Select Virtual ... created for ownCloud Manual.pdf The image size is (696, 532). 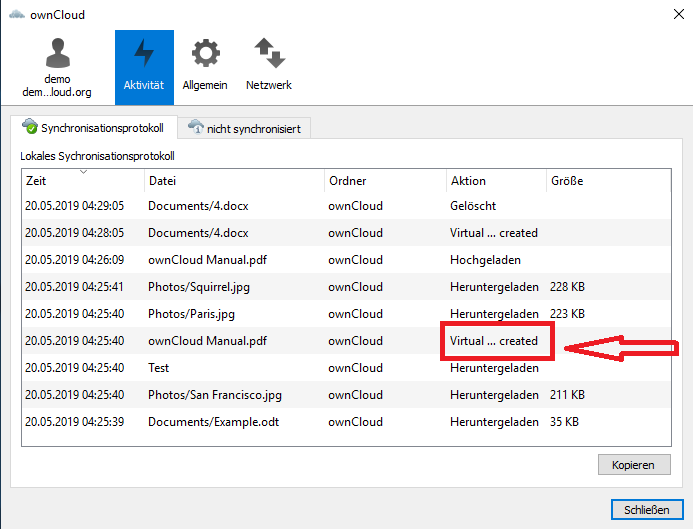point(494,341)
